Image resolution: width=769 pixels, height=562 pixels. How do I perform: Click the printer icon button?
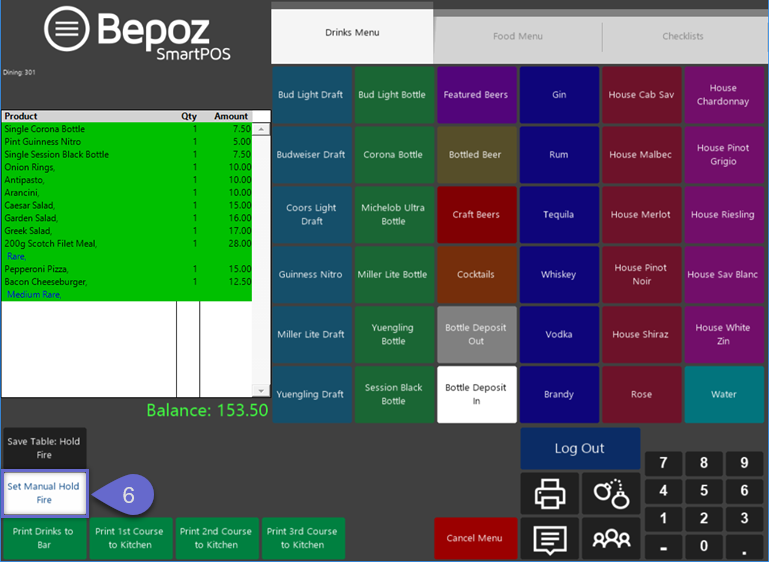[x=550, y=494]
